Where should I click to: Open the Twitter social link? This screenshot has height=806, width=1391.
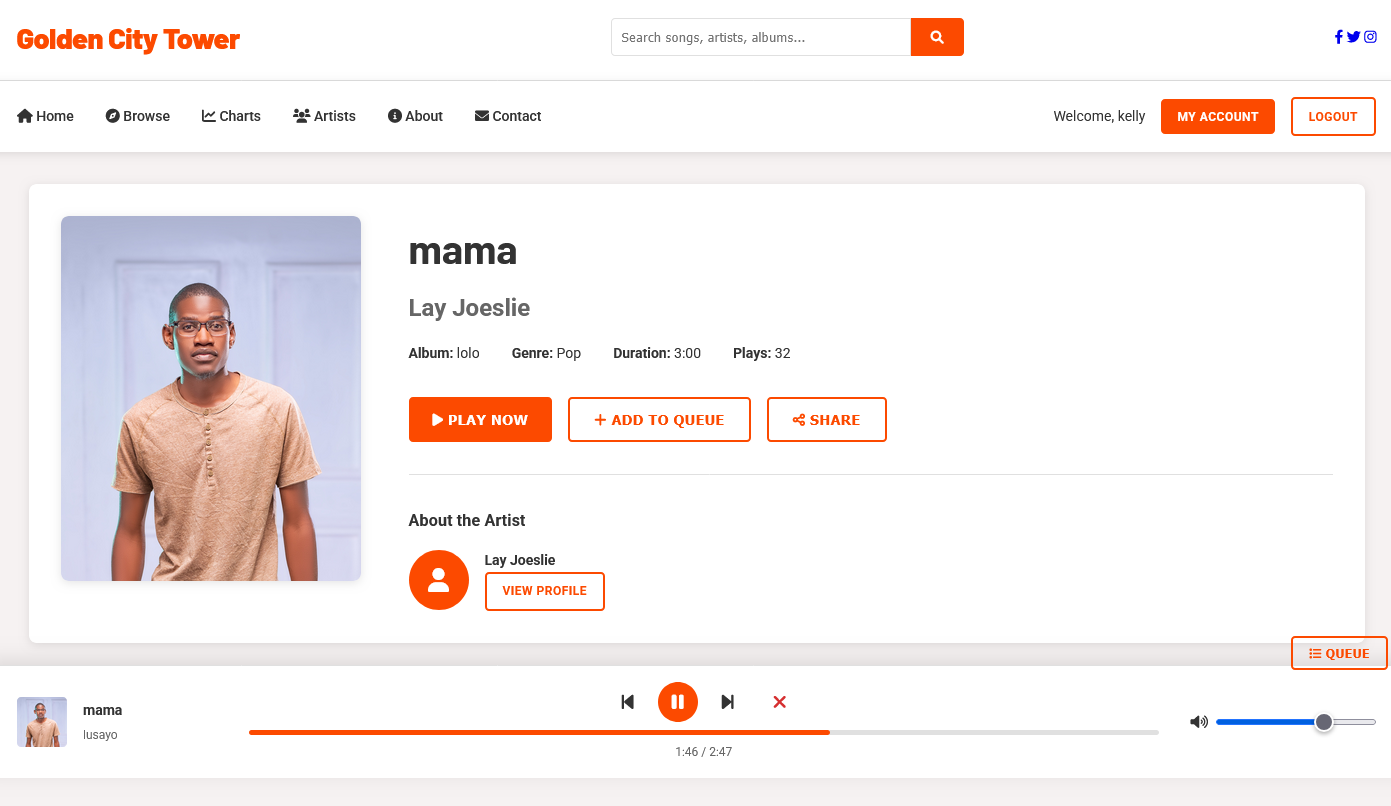point(1354,37)
